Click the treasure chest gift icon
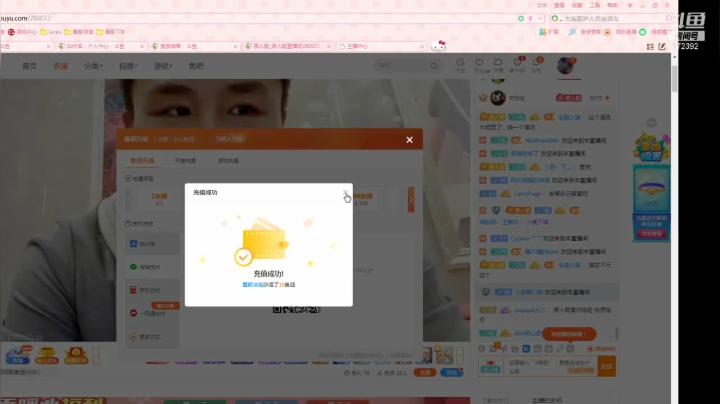The image size is (720, 404). tap(47, 355)
